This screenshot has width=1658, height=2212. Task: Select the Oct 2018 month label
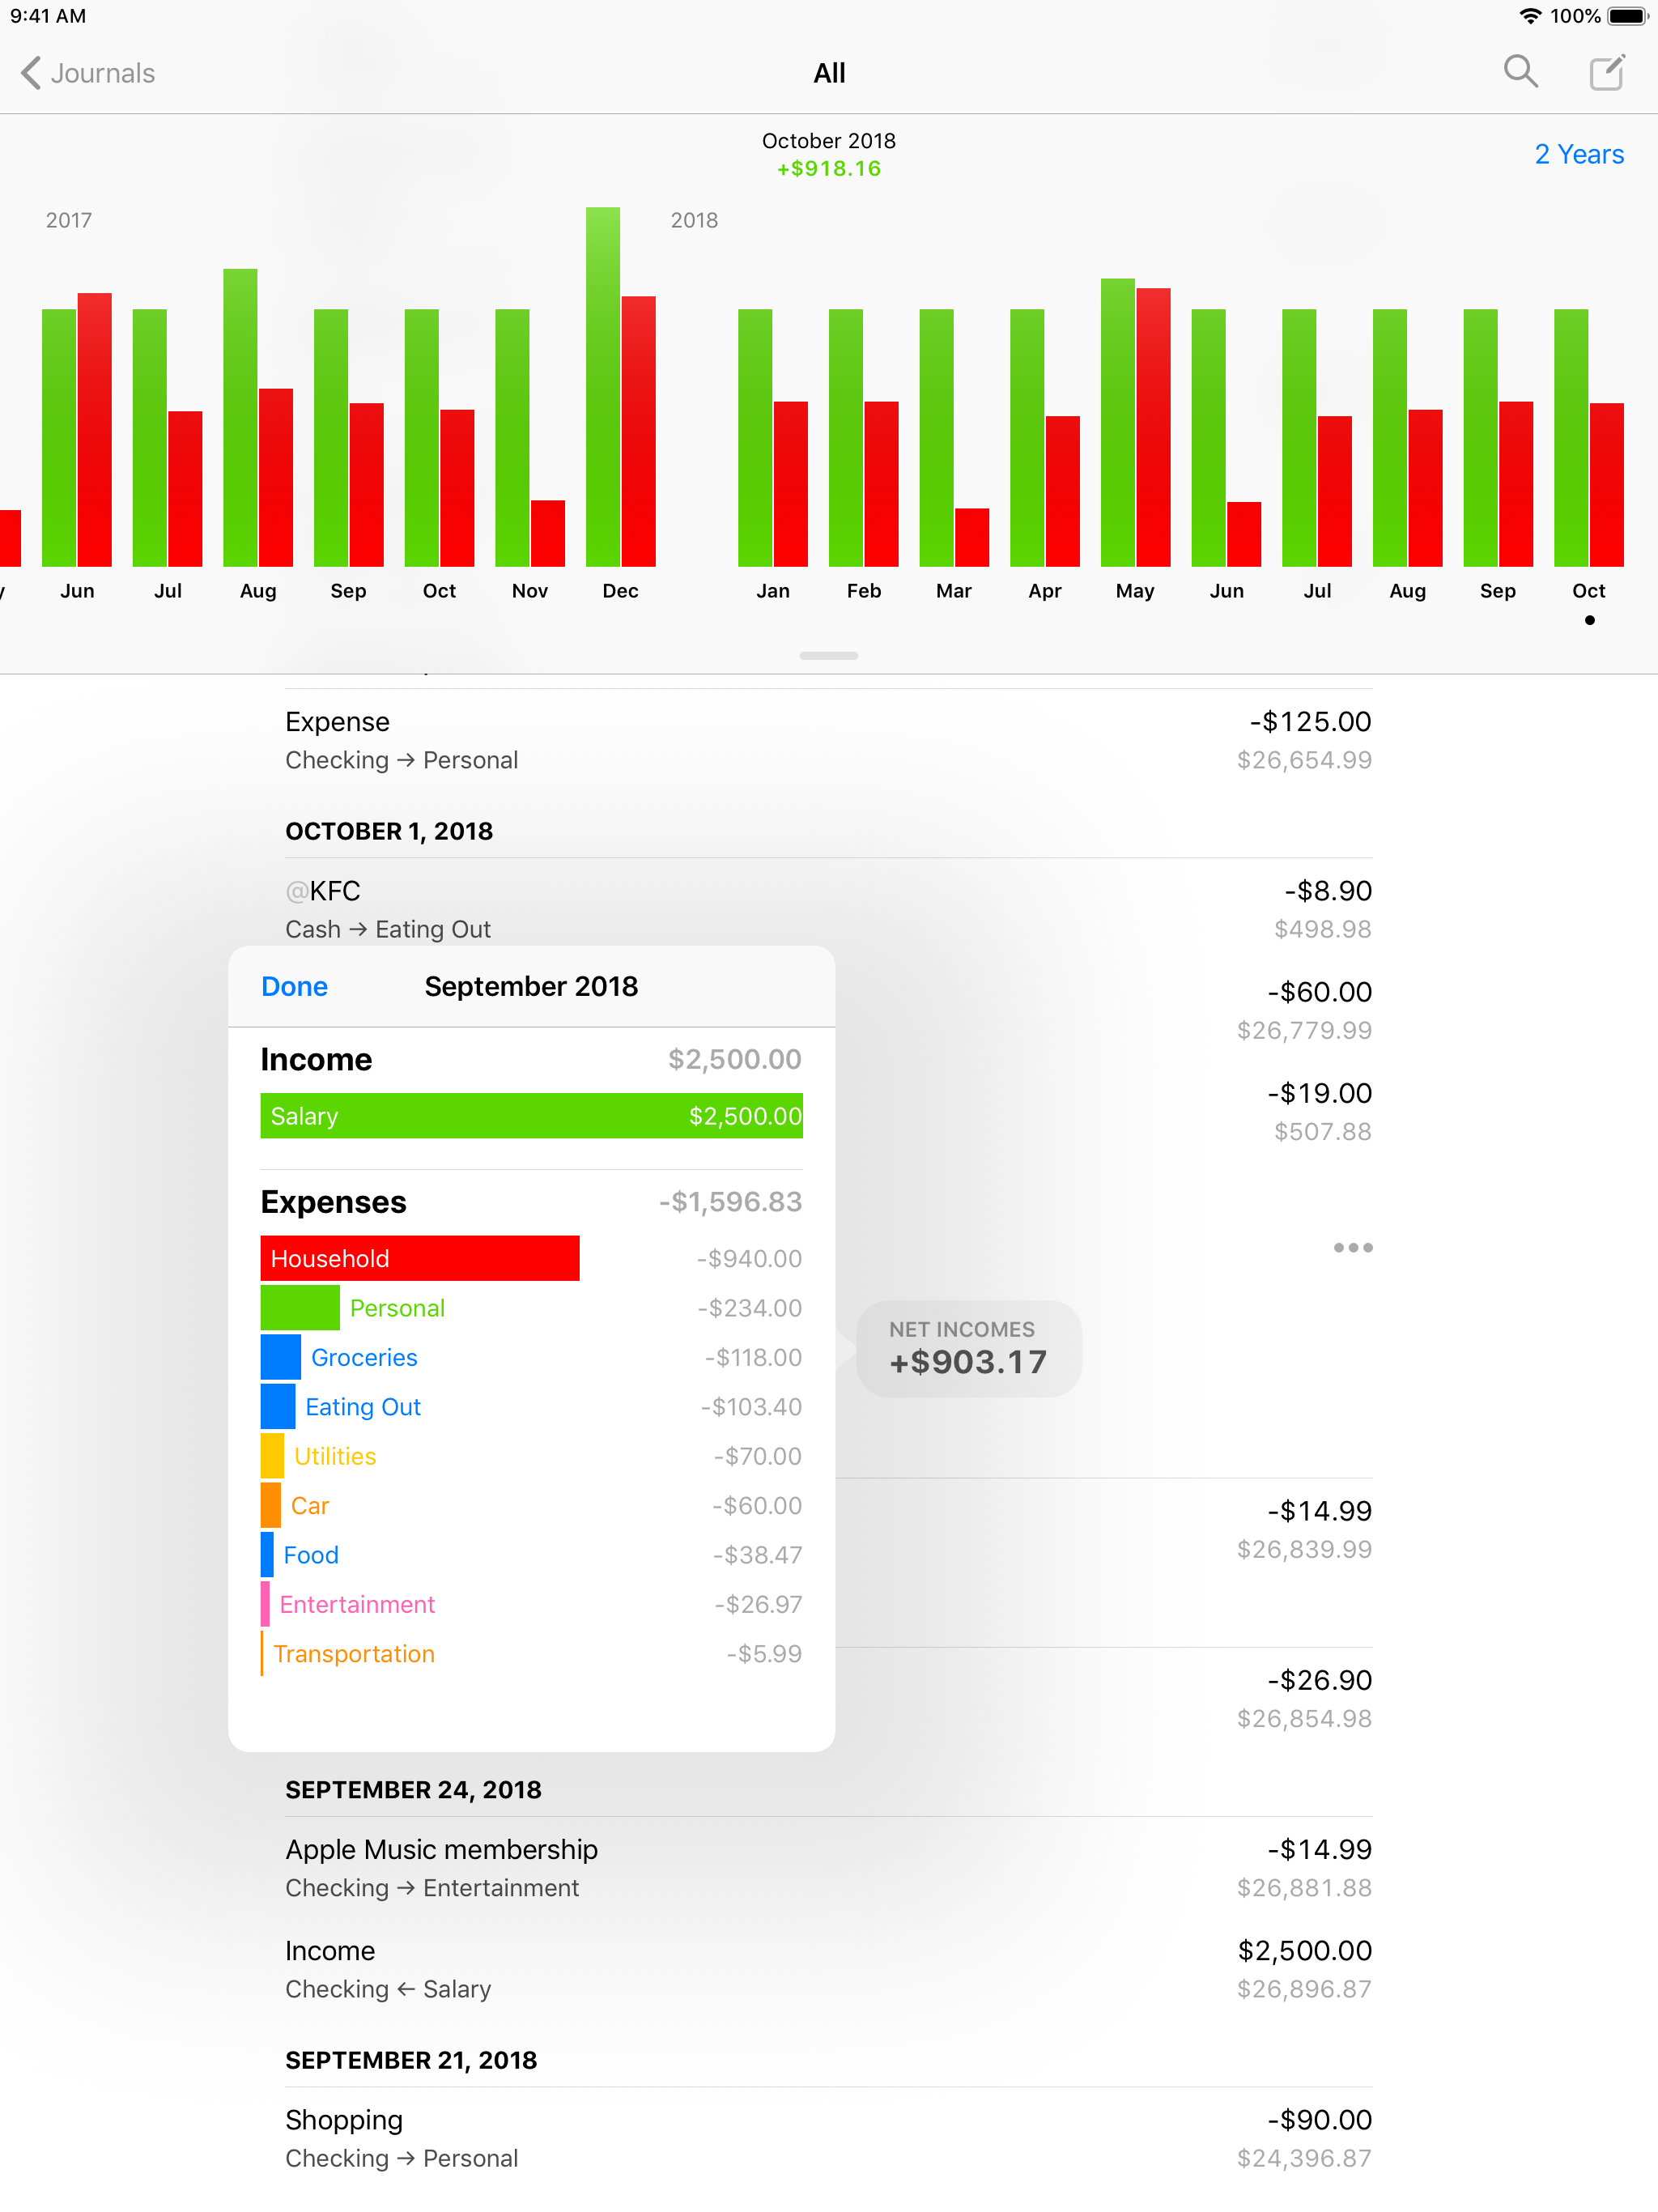tap(1588, 591)
